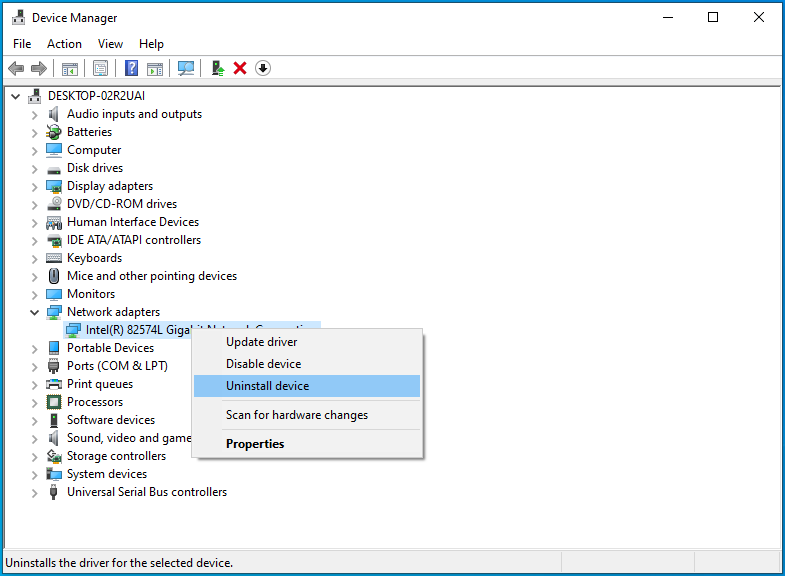Click the Universal Serial Bus controllers icon
785x576 pixels.
point(54,492)
